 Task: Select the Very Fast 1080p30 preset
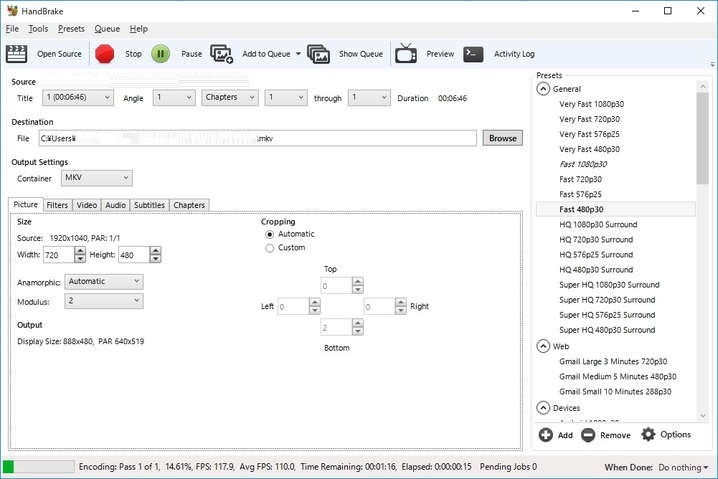pos(591,104)
